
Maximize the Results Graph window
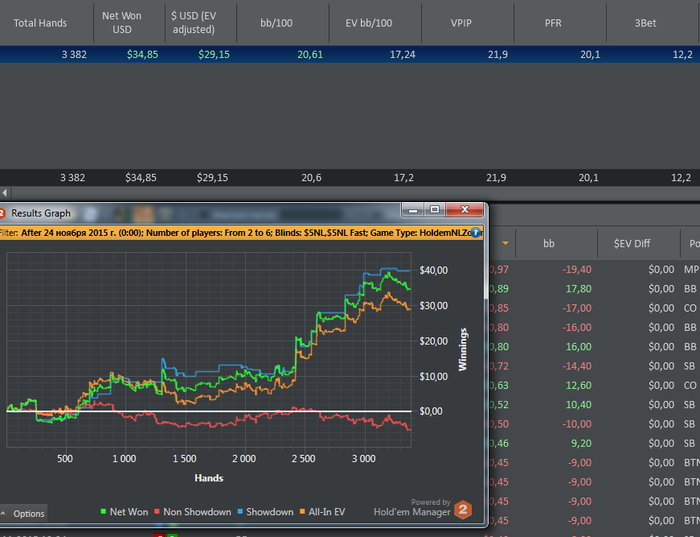pos(434,209)
